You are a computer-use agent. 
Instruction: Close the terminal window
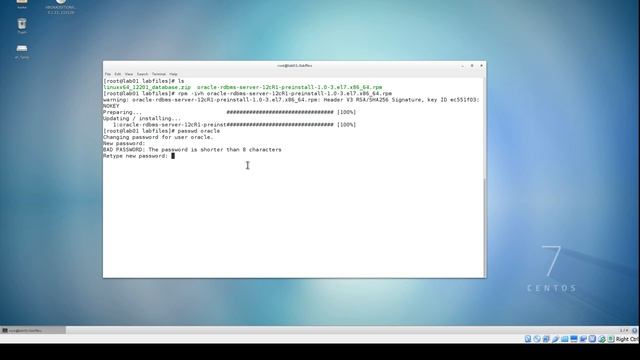(481, 66)
